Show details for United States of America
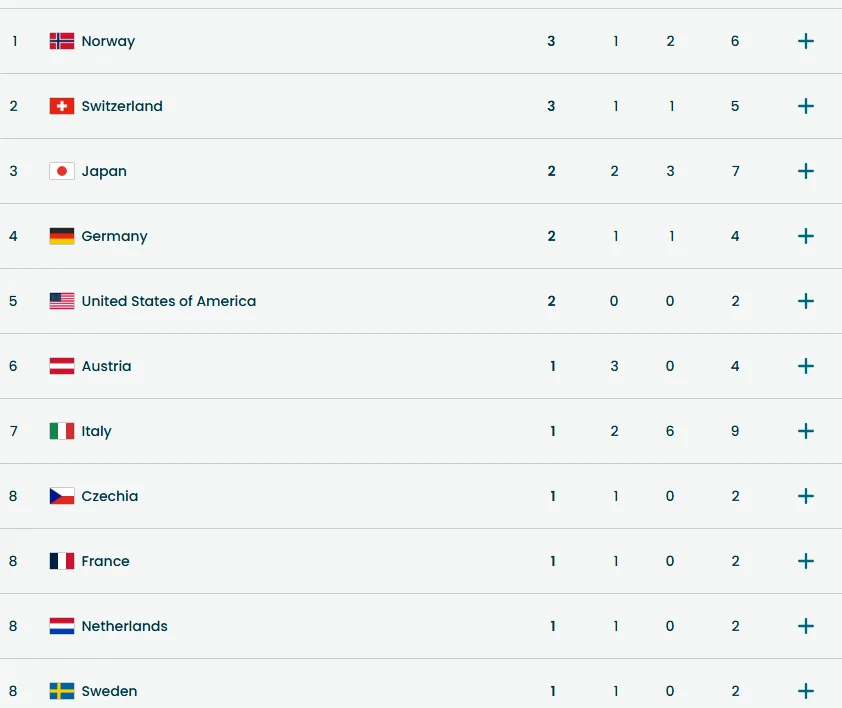The height and width of the screenshot is (708, 842). coord(806,301)
